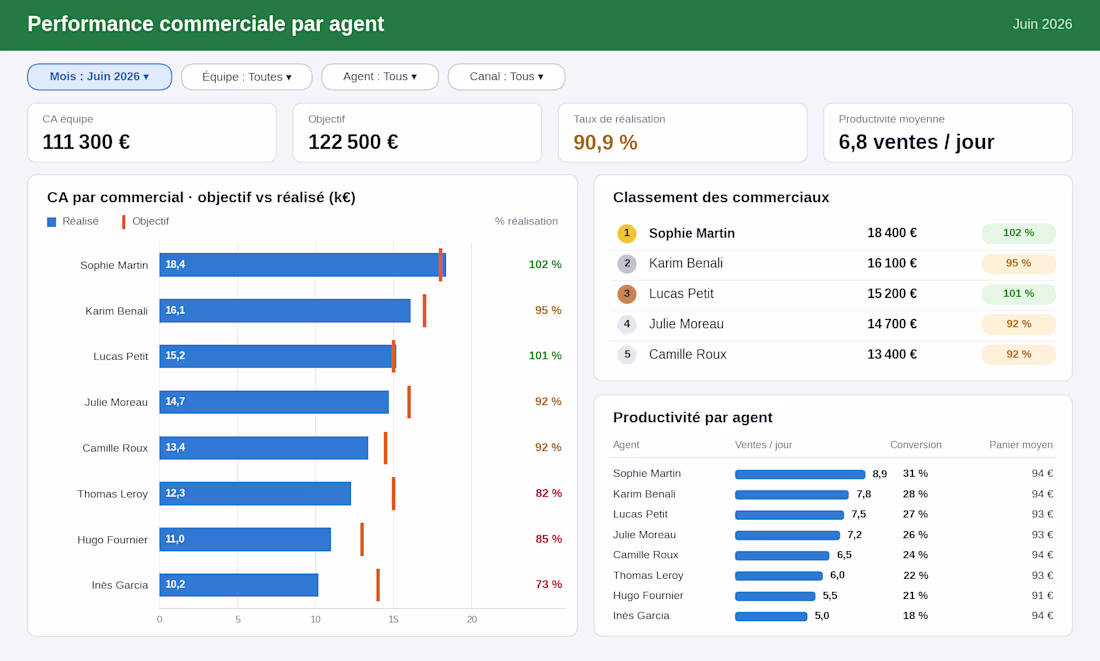Screen dimensions: 1100x661
Task: Click Hugo Fournier's 11,0 chart bar
Action: 245,539
